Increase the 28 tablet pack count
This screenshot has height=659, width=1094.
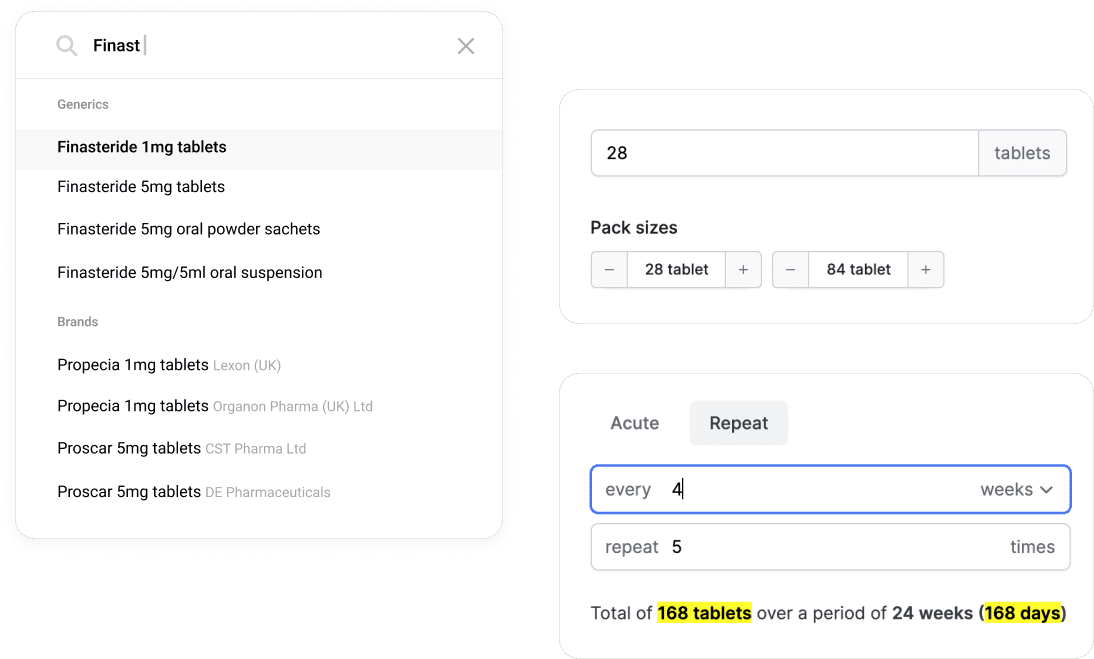[743, 270]
